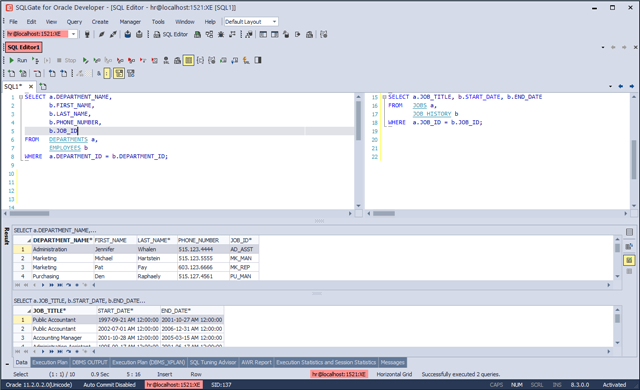The height and width of the screenshot is (390, 640).
Task: Click the blue right arrow at the editor tab bar
Action: point(632,86)
